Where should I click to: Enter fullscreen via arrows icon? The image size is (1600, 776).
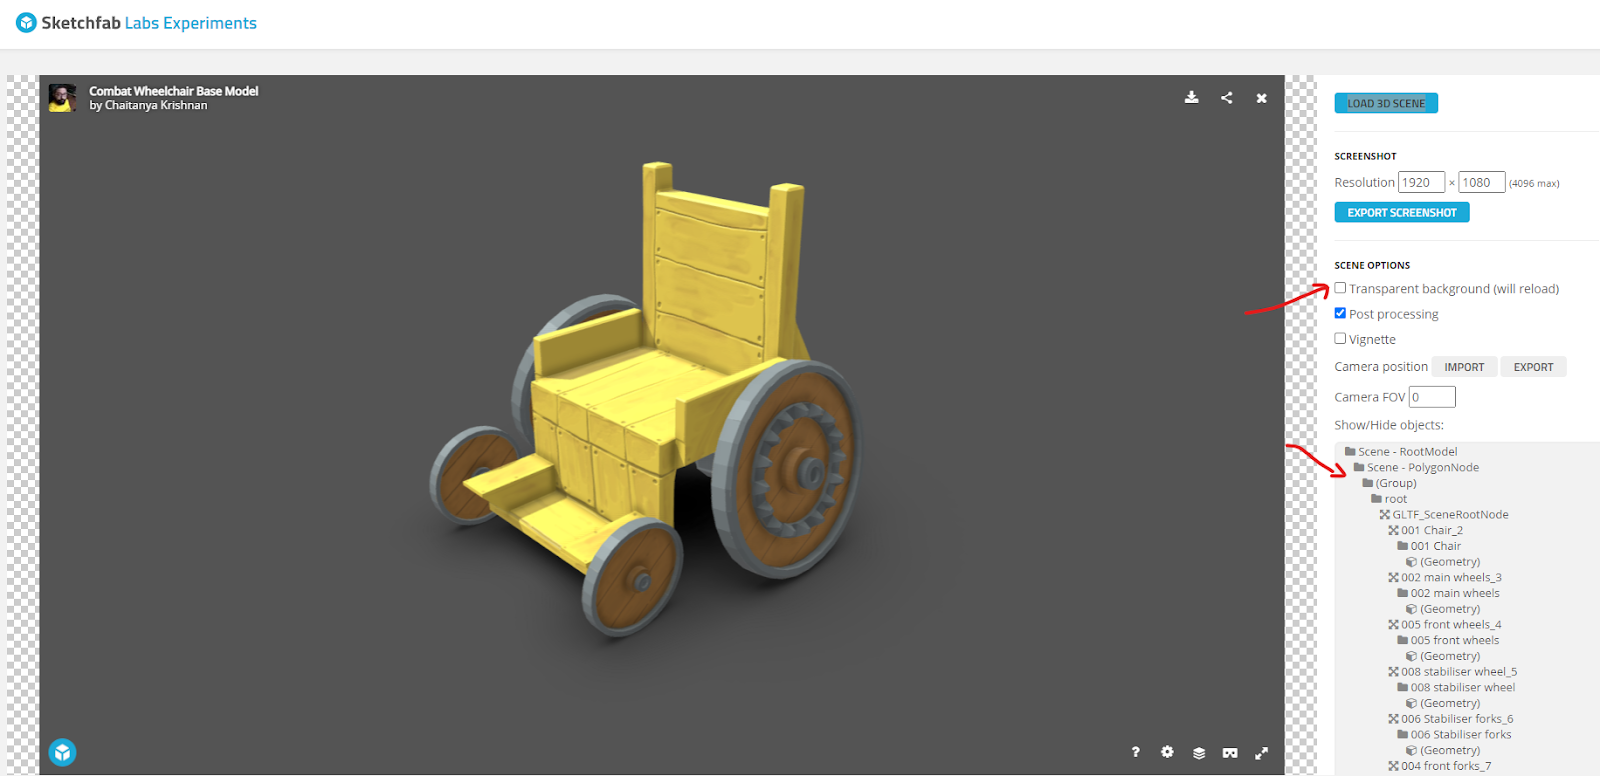tap(1261, 752)
